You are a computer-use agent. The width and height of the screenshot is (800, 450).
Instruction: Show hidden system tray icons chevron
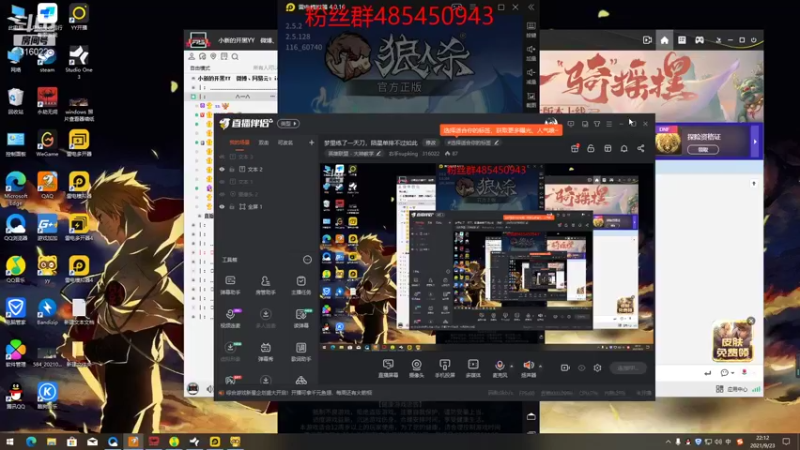point(668,442)
